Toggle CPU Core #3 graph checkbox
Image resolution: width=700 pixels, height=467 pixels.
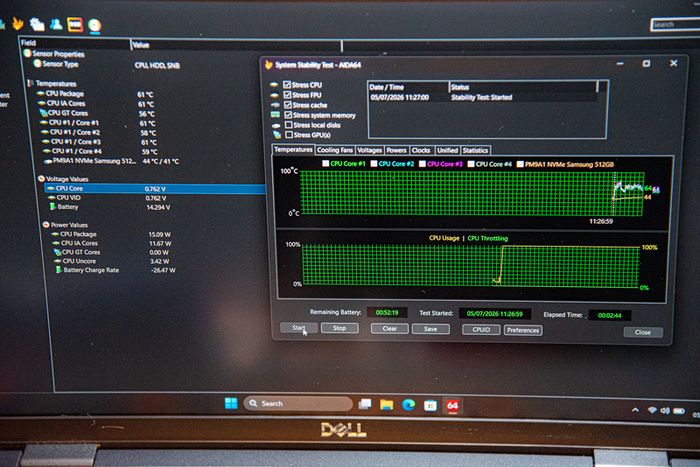[422, 164]
